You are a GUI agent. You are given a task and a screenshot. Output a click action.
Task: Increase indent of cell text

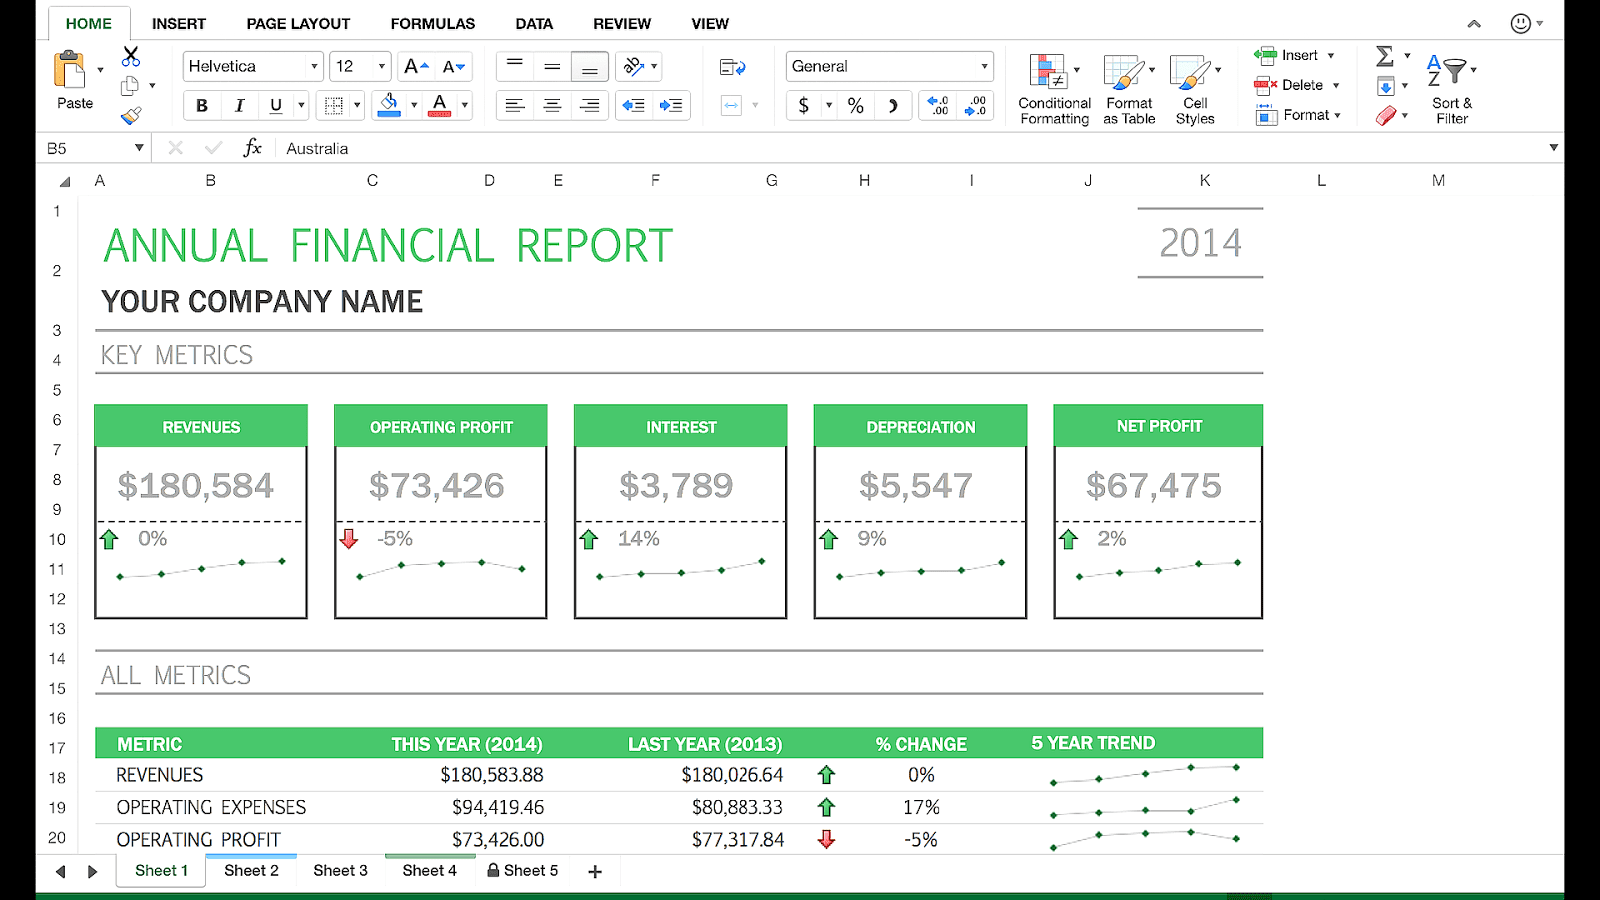click(x=671, y=105)
